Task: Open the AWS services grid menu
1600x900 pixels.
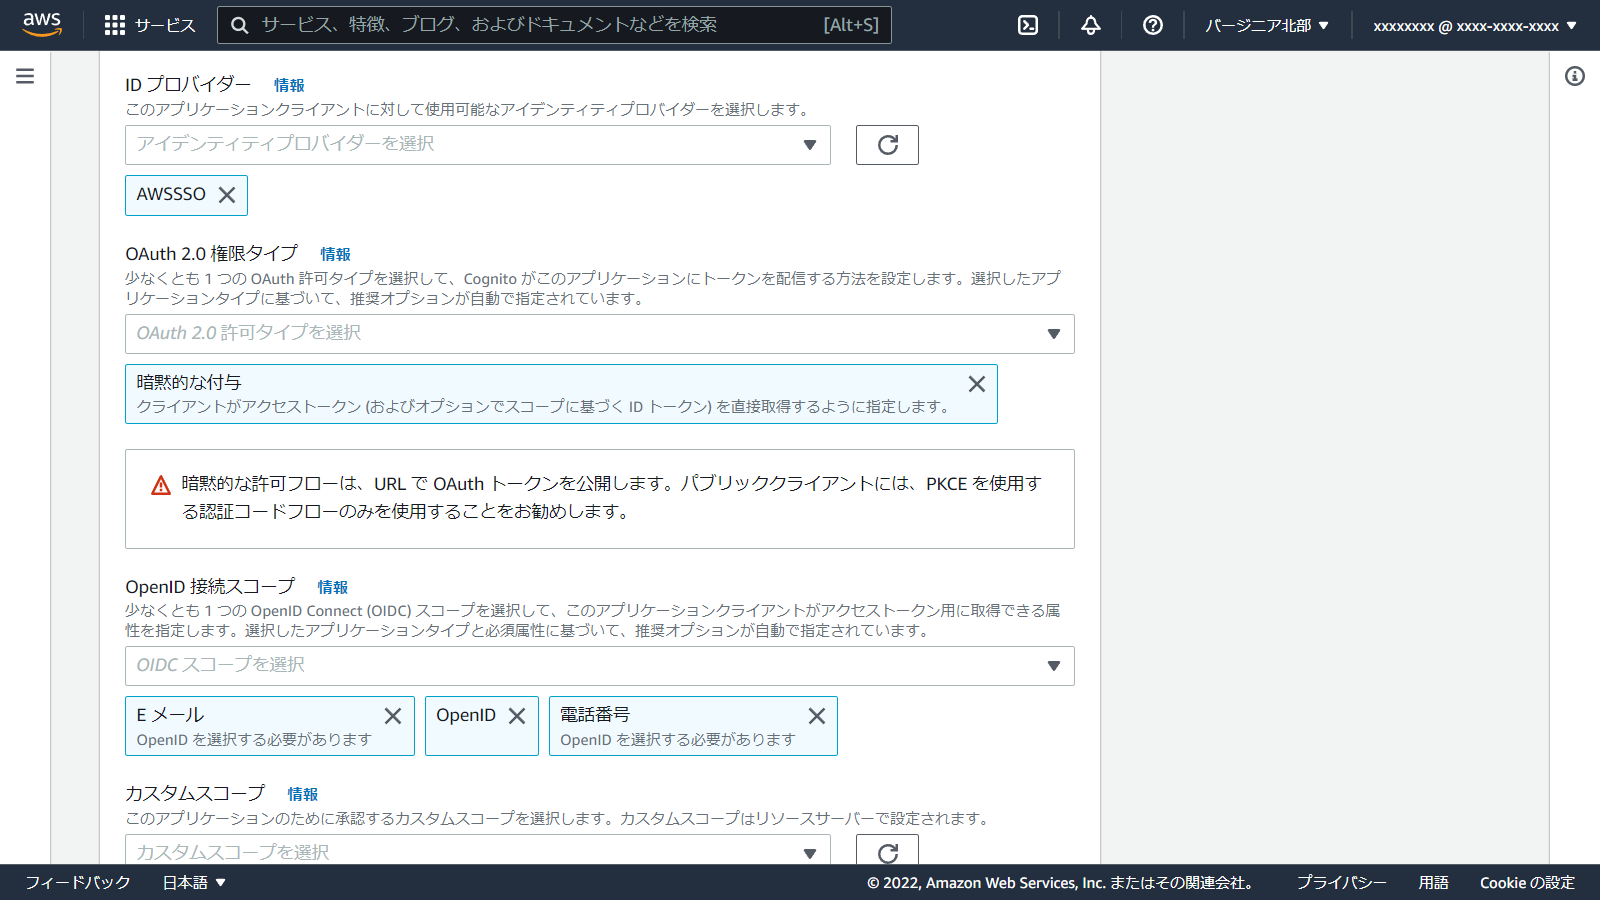Action: pyautogui.click(x=115, y=25)
